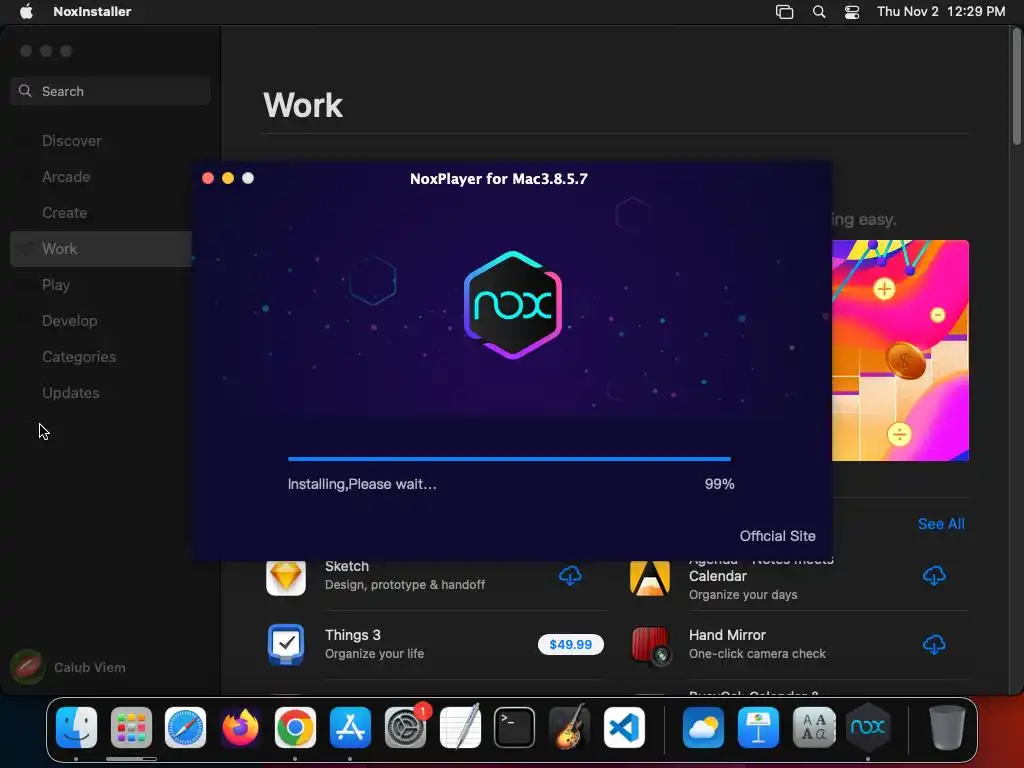Click the Hand Mirror app title
Image resolution: width=1024 pixels, height=768 pixels.
728,635
